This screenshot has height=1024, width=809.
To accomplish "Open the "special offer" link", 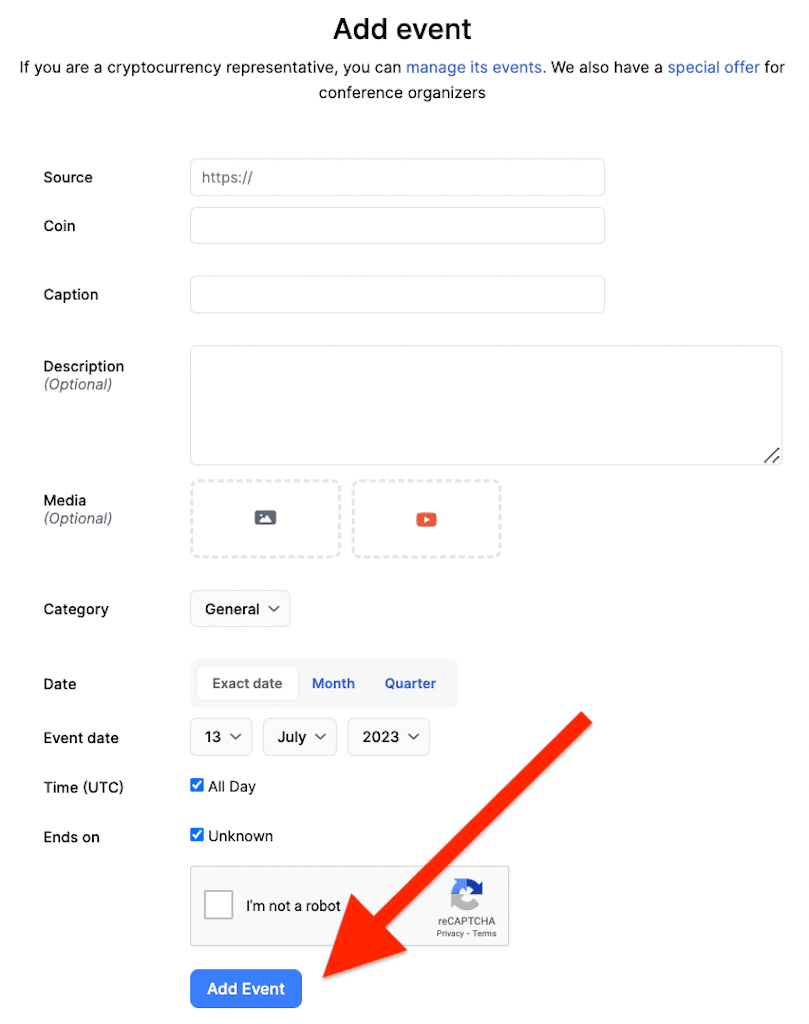I will click(713, 67).
